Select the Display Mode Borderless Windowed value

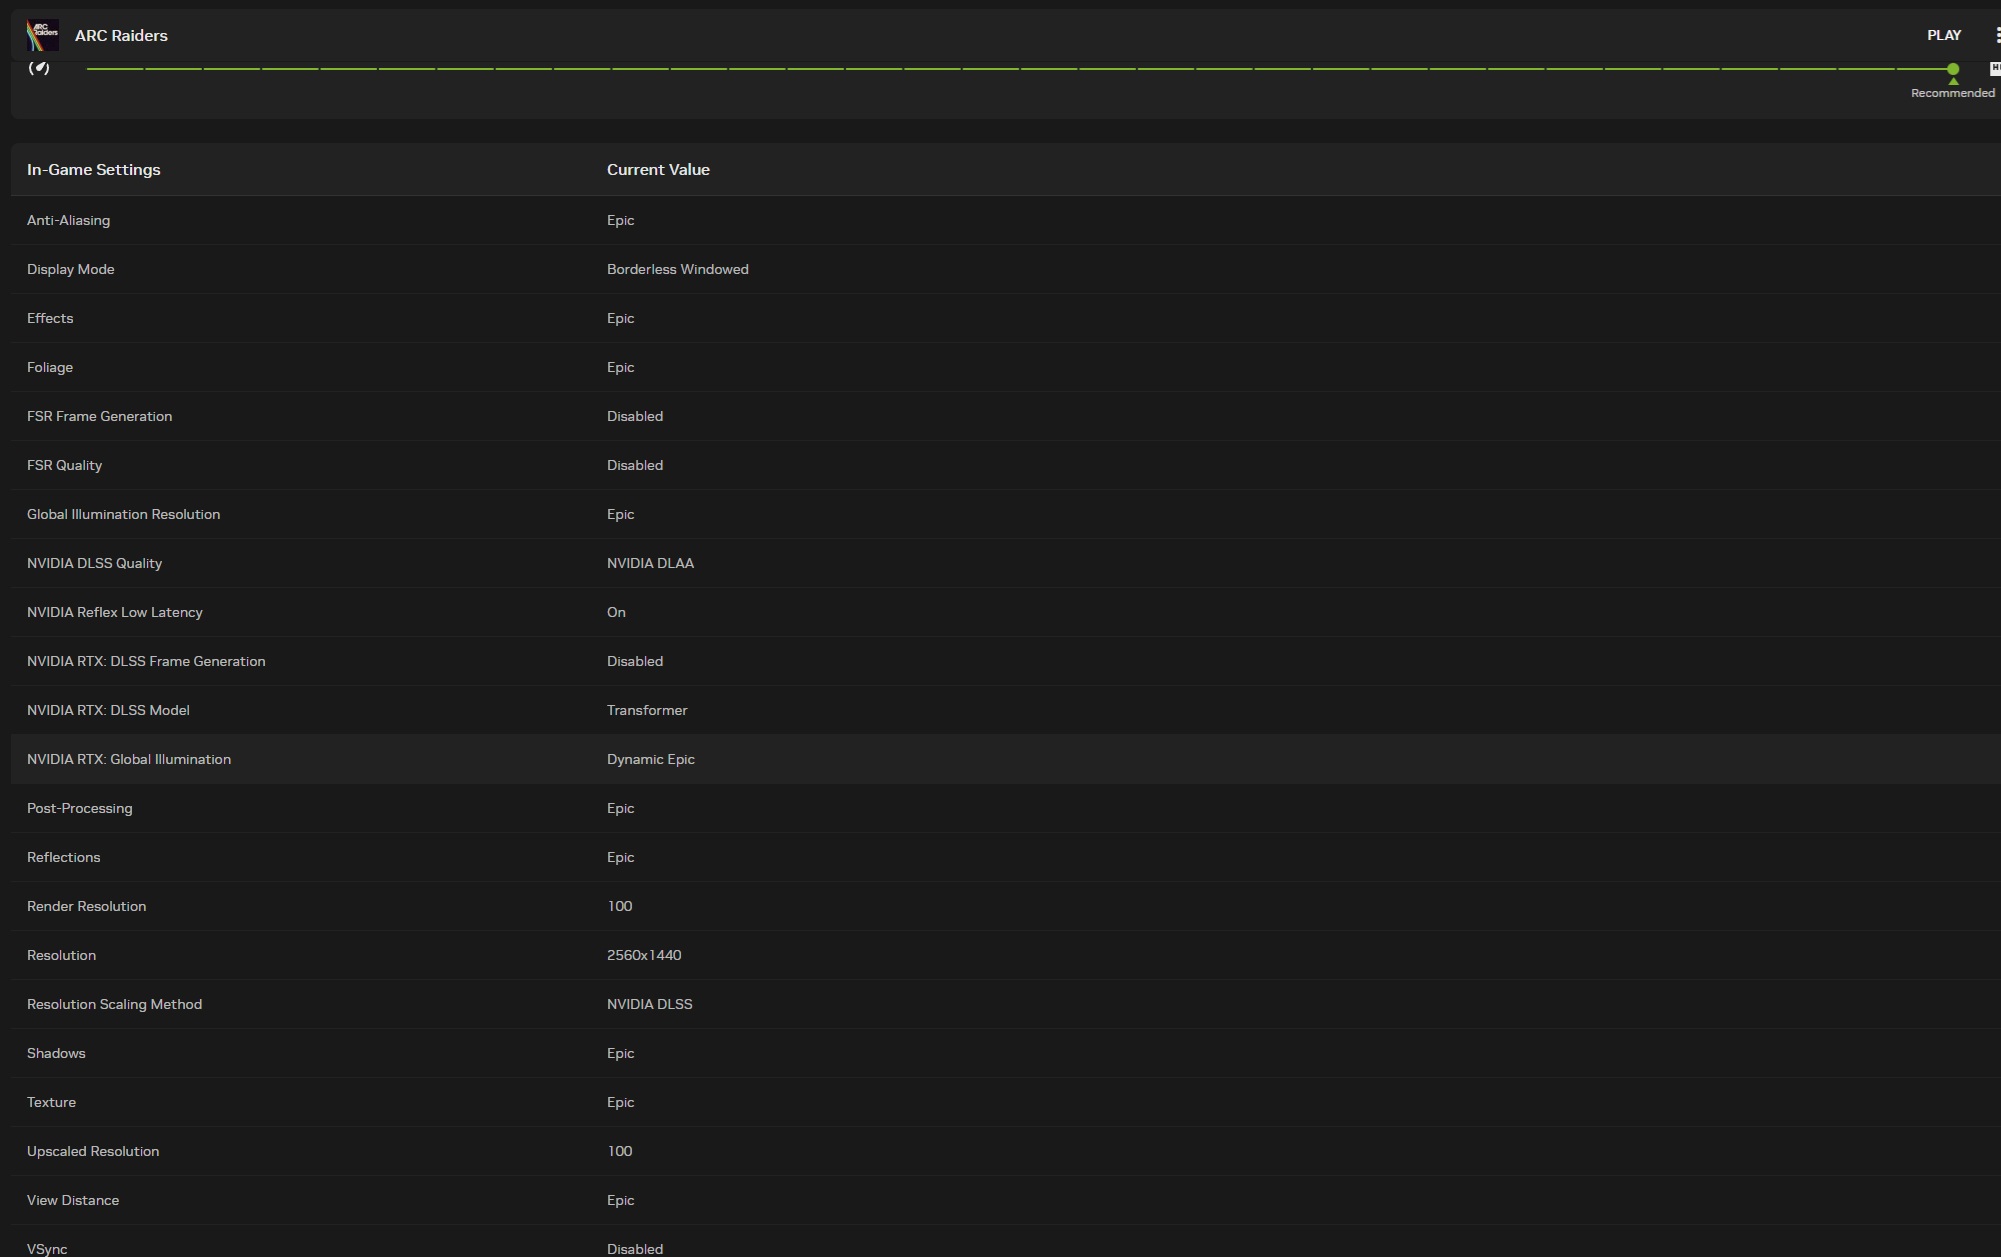677,269
